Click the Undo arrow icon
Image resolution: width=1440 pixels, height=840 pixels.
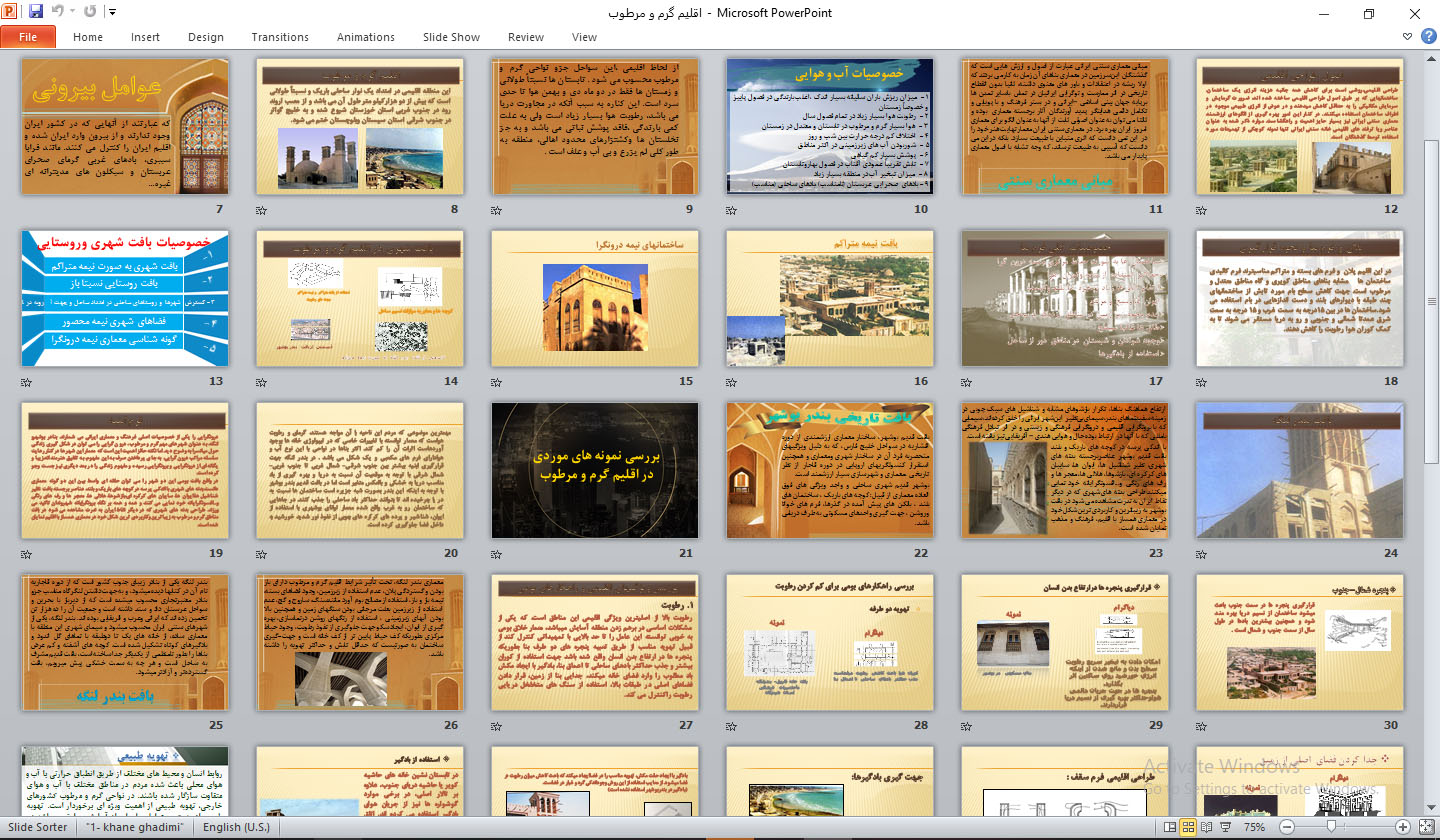coord(58,13)
